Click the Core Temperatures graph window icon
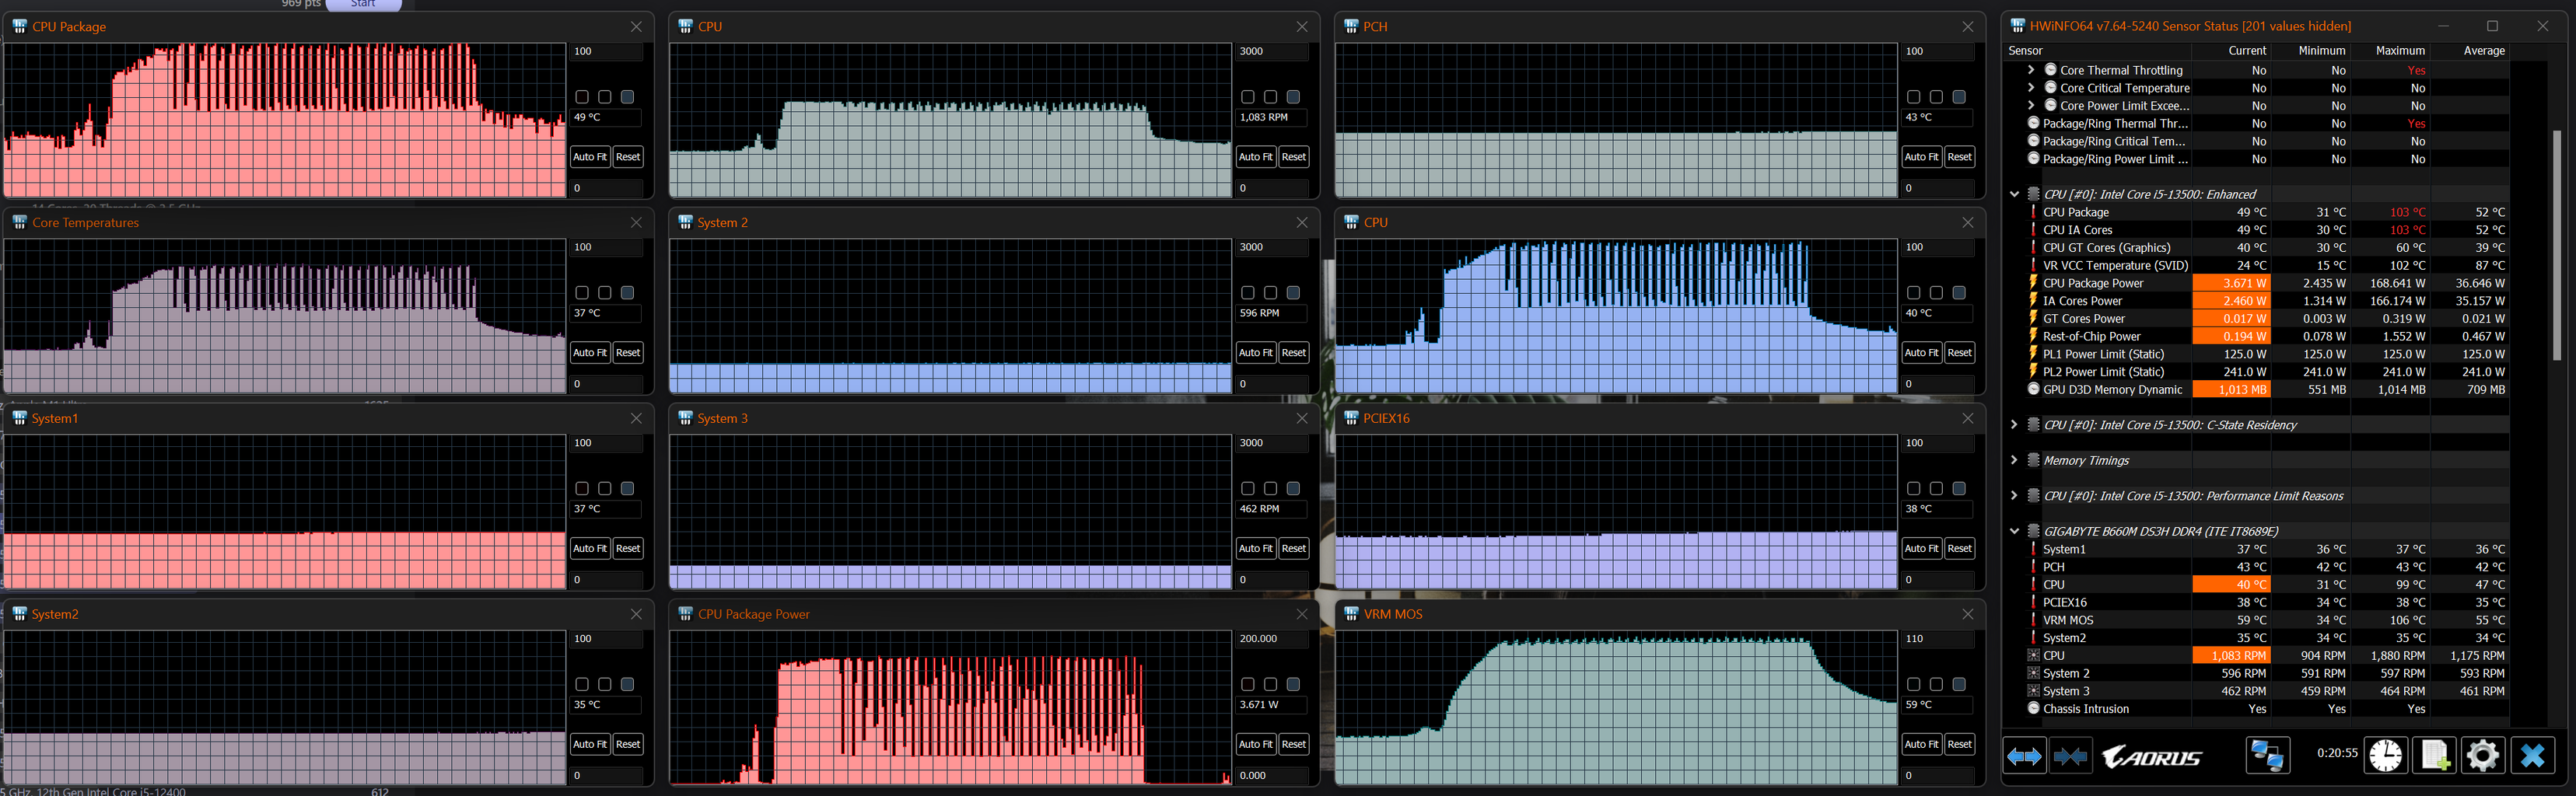This screenshot has width=2576, height=796. pyautogui.click(x=19, y=222)
